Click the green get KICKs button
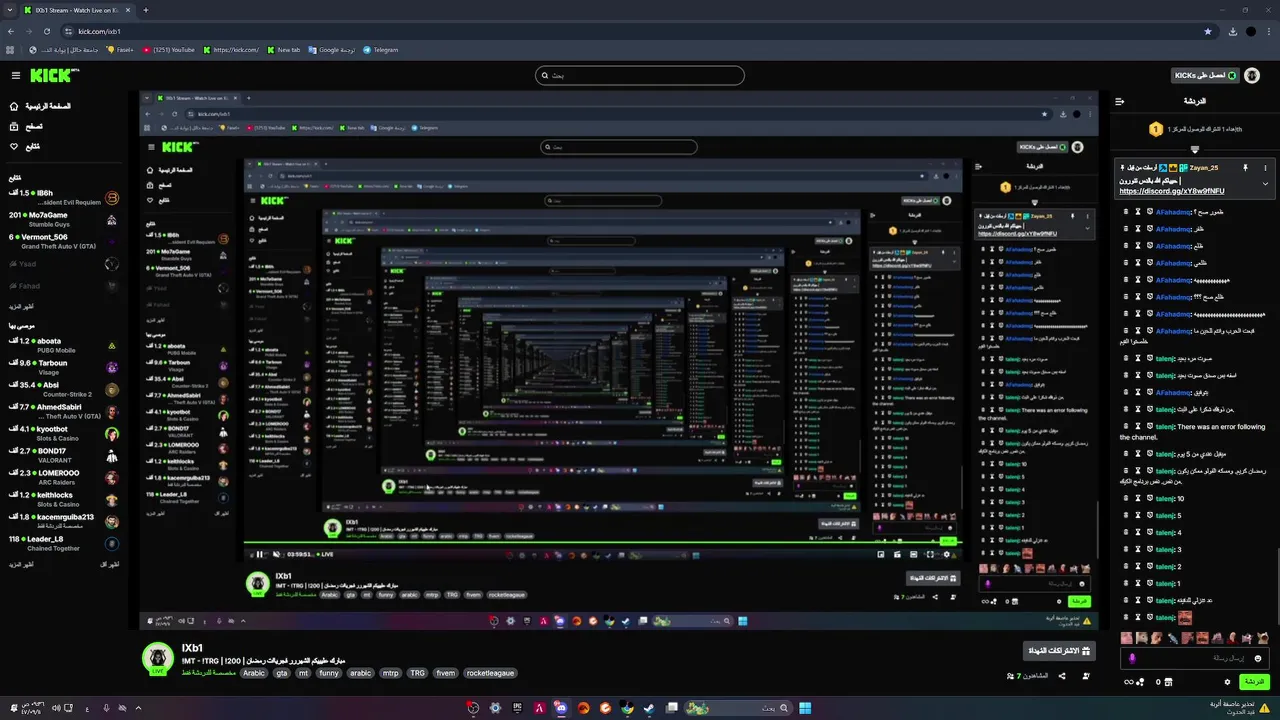This screenshot has height=720, width=1280. [x=1205, y=75]
